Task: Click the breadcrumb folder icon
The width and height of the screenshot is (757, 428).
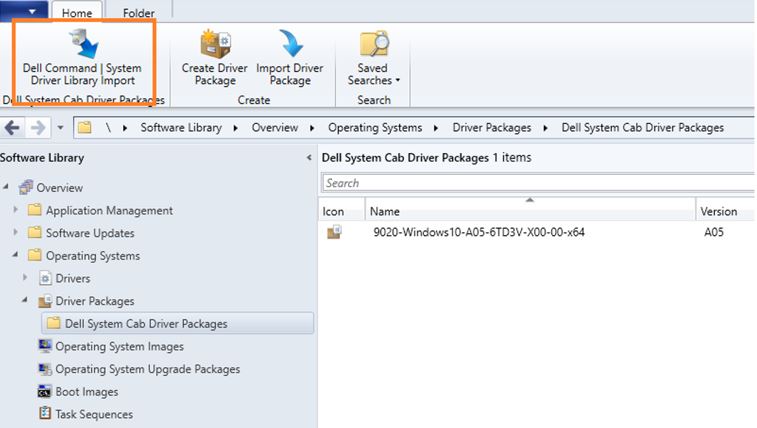Action: [84, 127]
